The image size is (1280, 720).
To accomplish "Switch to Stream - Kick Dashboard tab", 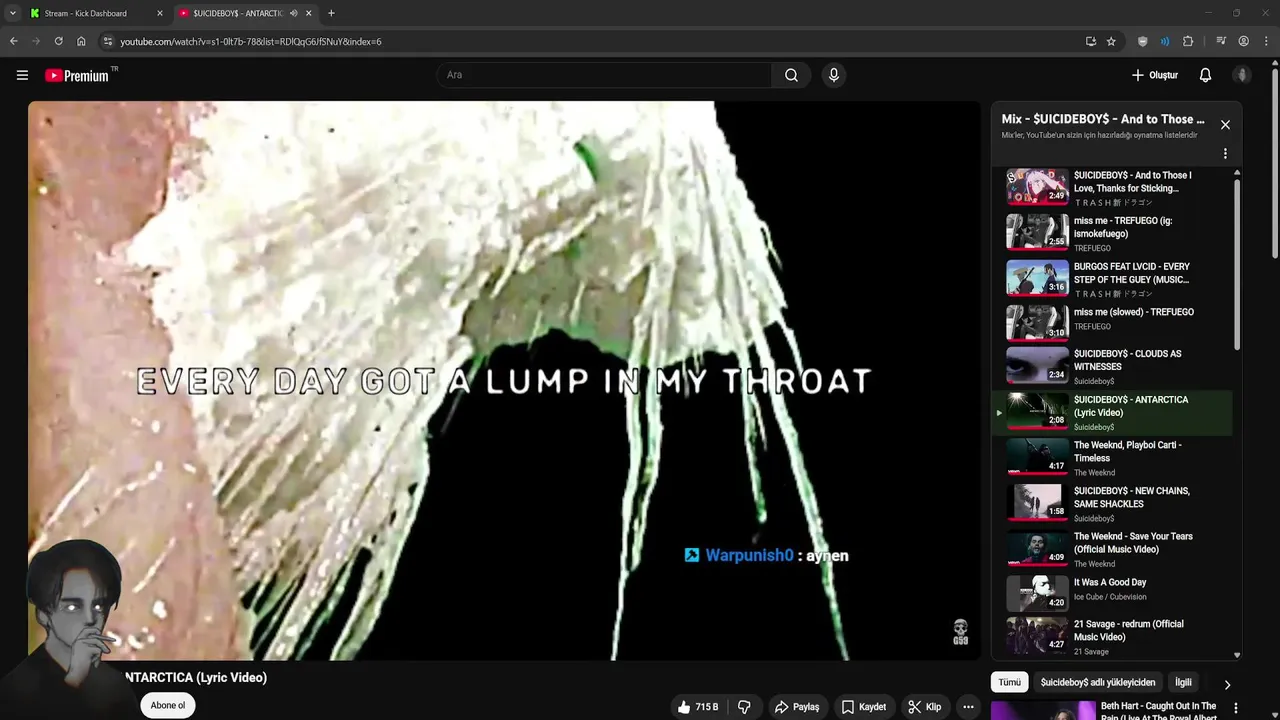I will 97,13.
